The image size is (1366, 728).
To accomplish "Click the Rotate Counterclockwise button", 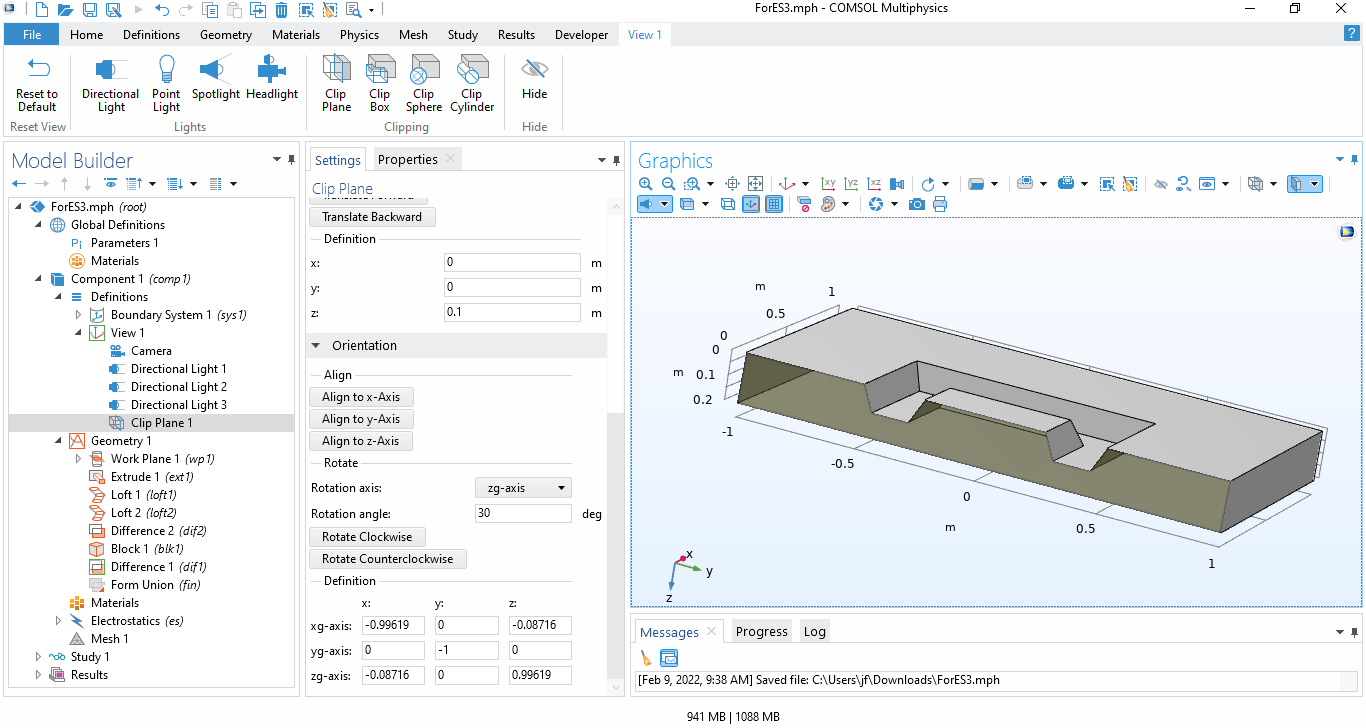I will pyautogui.click(x=387, y=559).
